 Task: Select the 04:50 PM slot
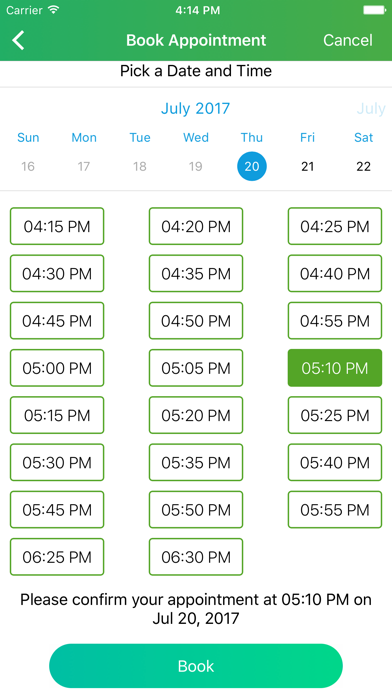196,321
